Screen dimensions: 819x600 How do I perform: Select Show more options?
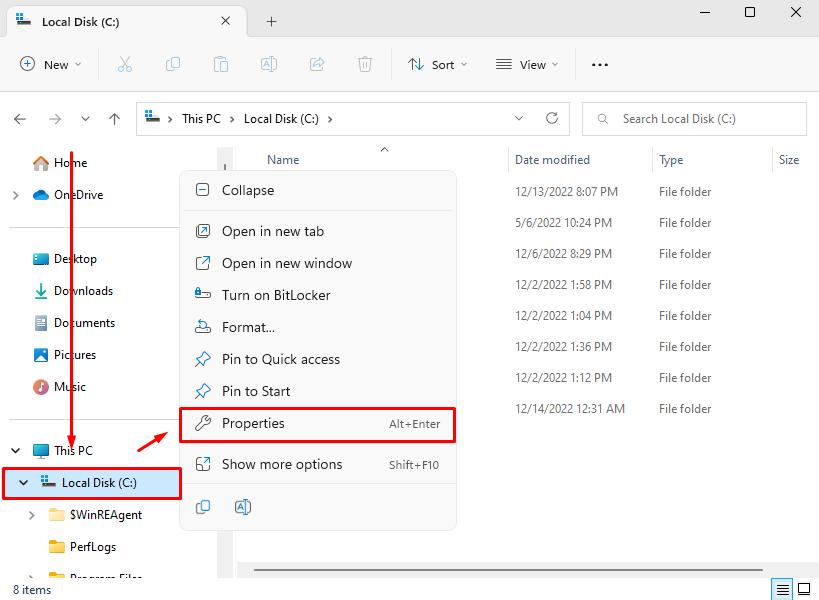pyautogui.click(x=318, y=464)
